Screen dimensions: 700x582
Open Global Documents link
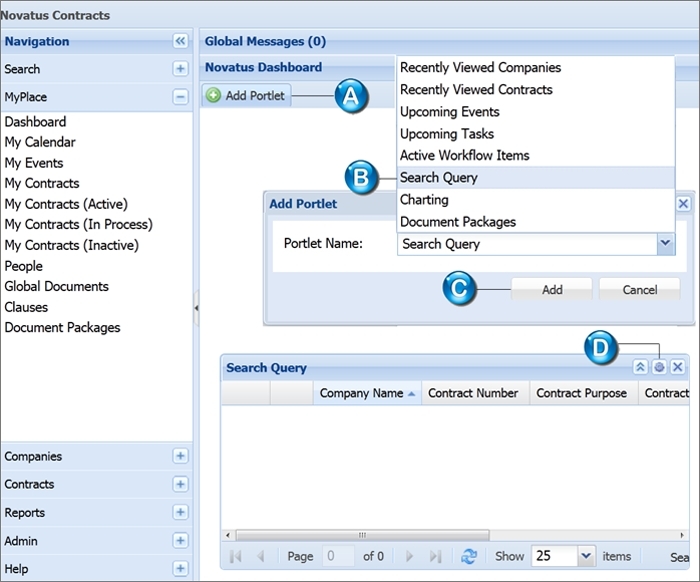coord(56,286)
